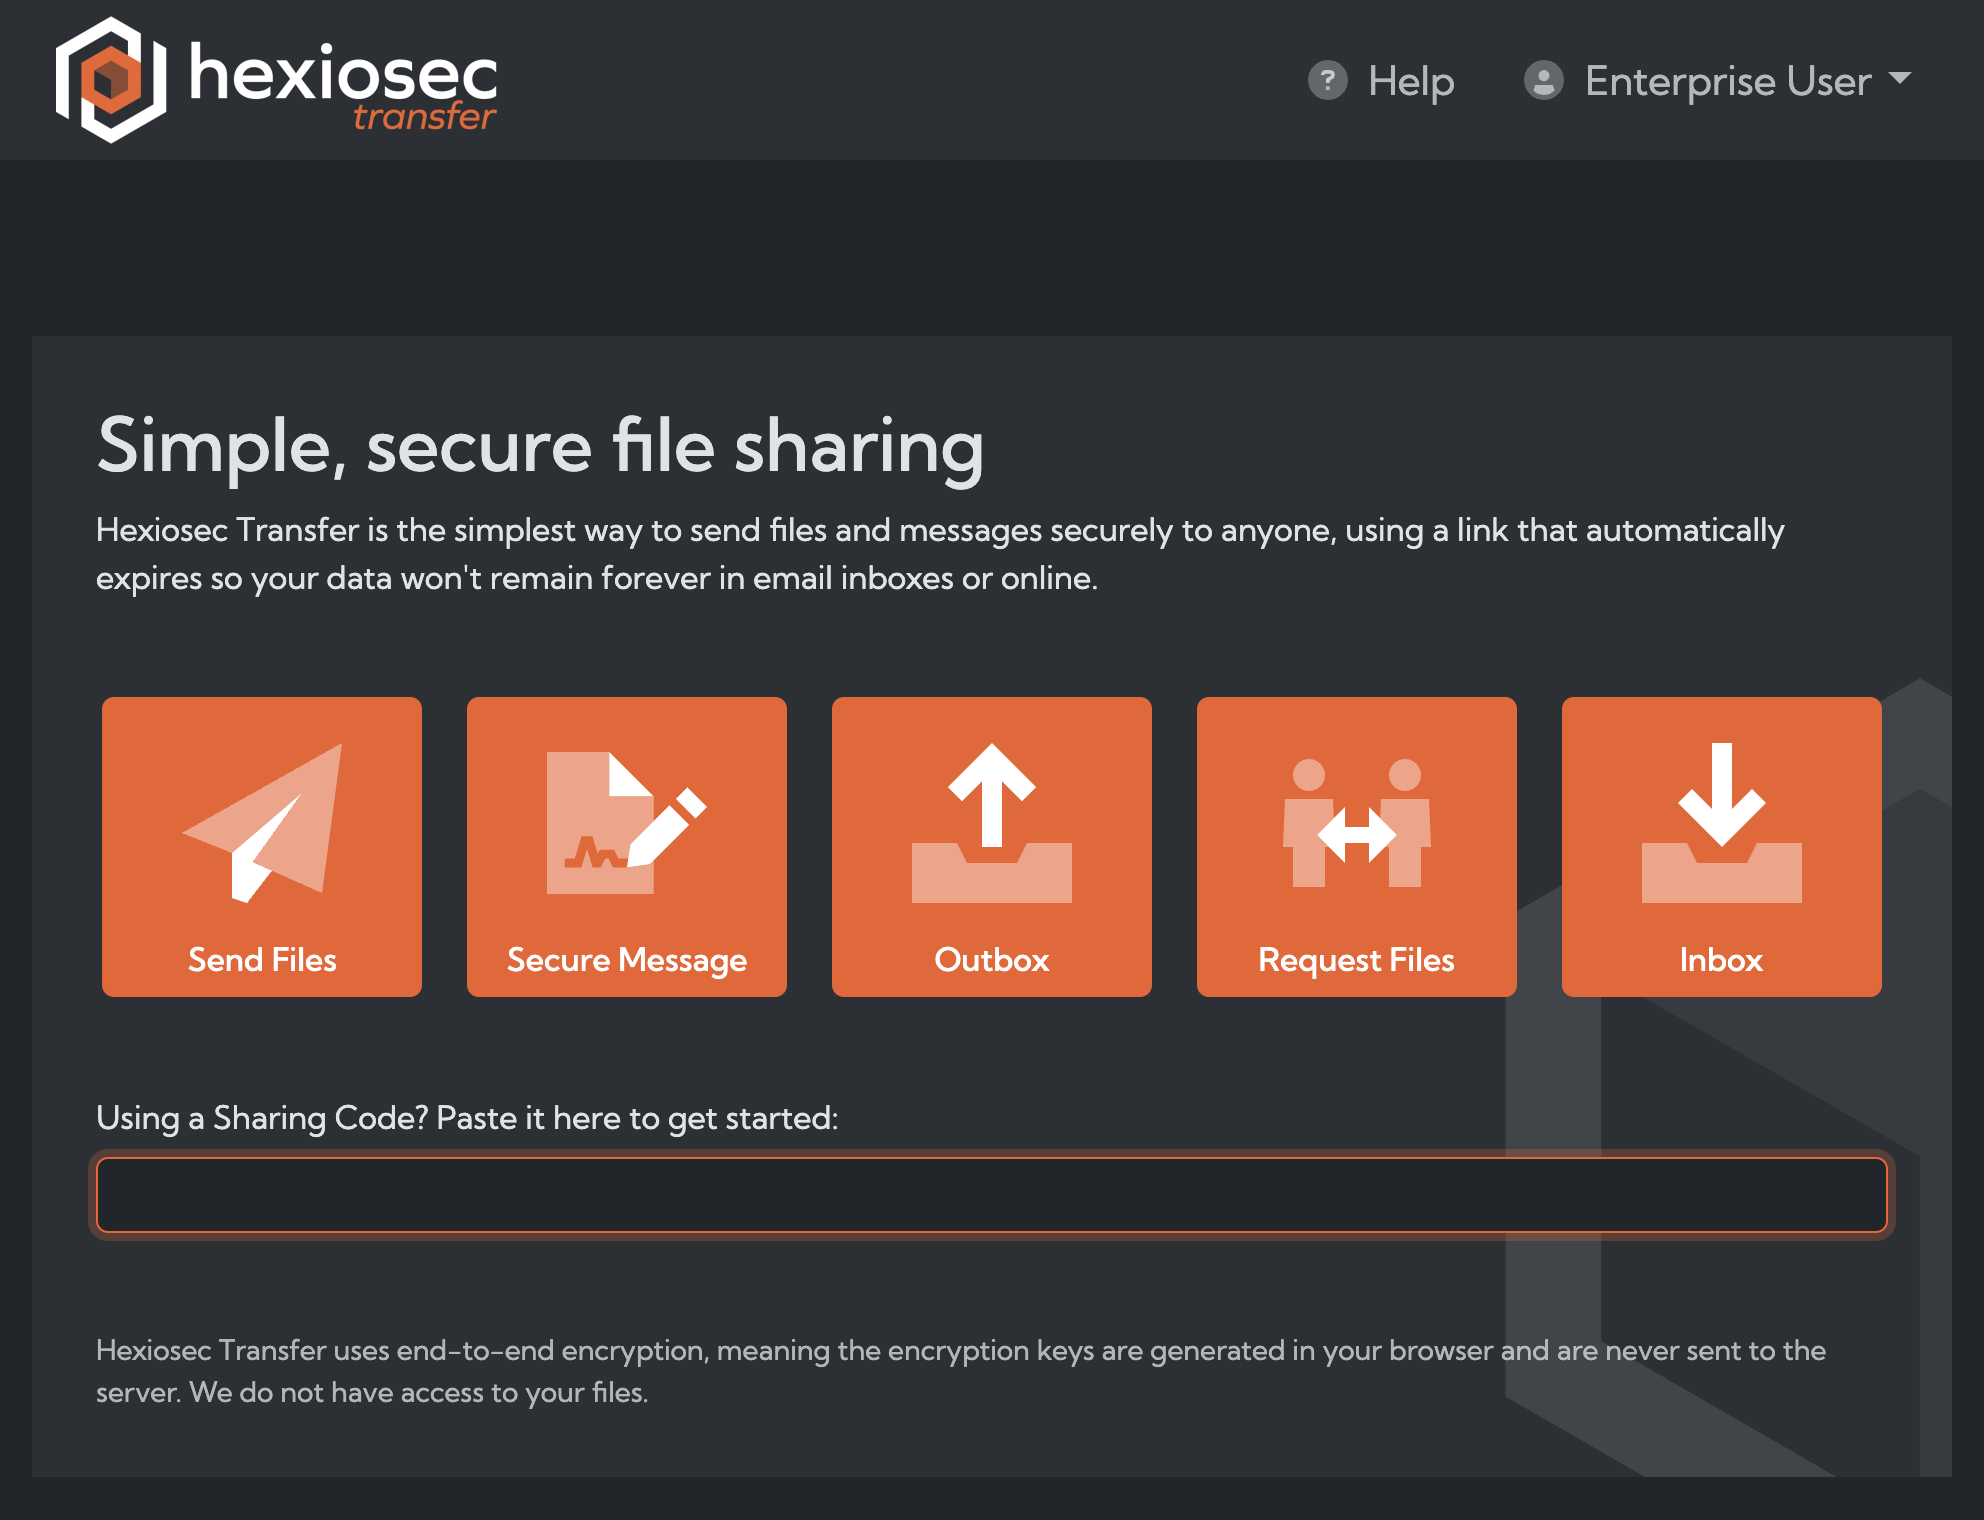Click the Inbox download tray icon

[1721, 822]
